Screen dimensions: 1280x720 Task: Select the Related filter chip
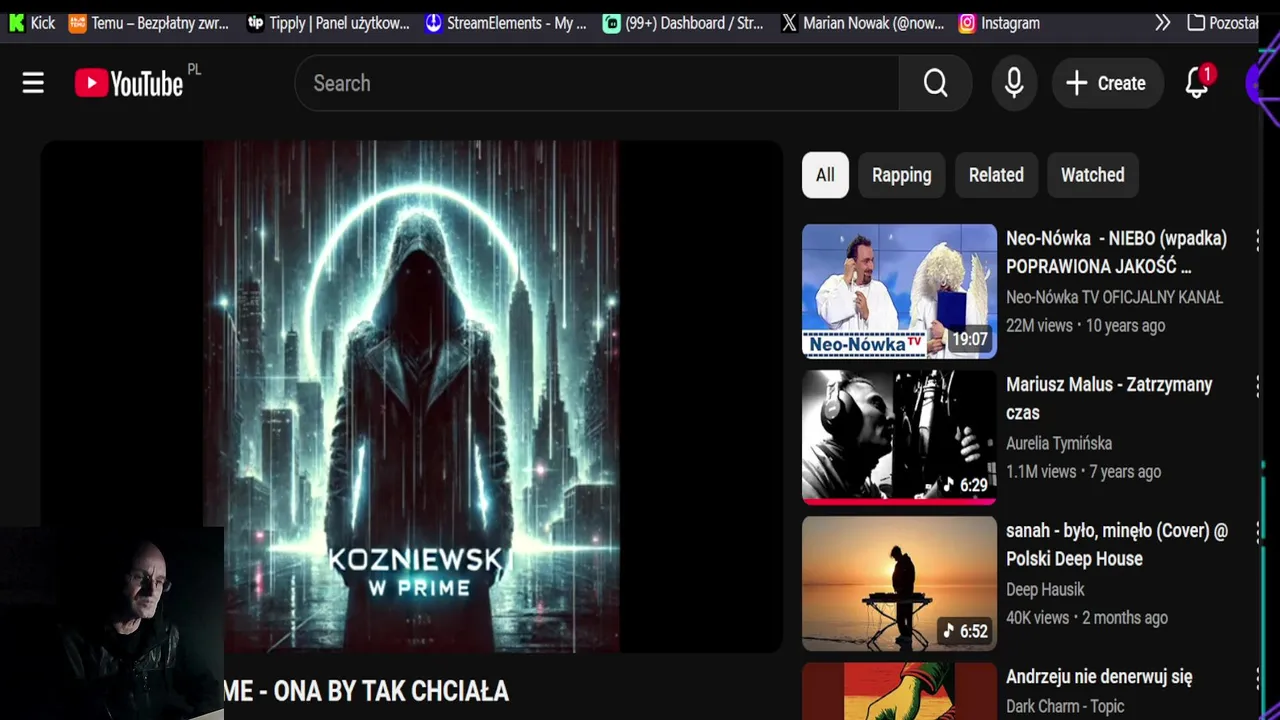pyautogui.click(x=996, y=175)
